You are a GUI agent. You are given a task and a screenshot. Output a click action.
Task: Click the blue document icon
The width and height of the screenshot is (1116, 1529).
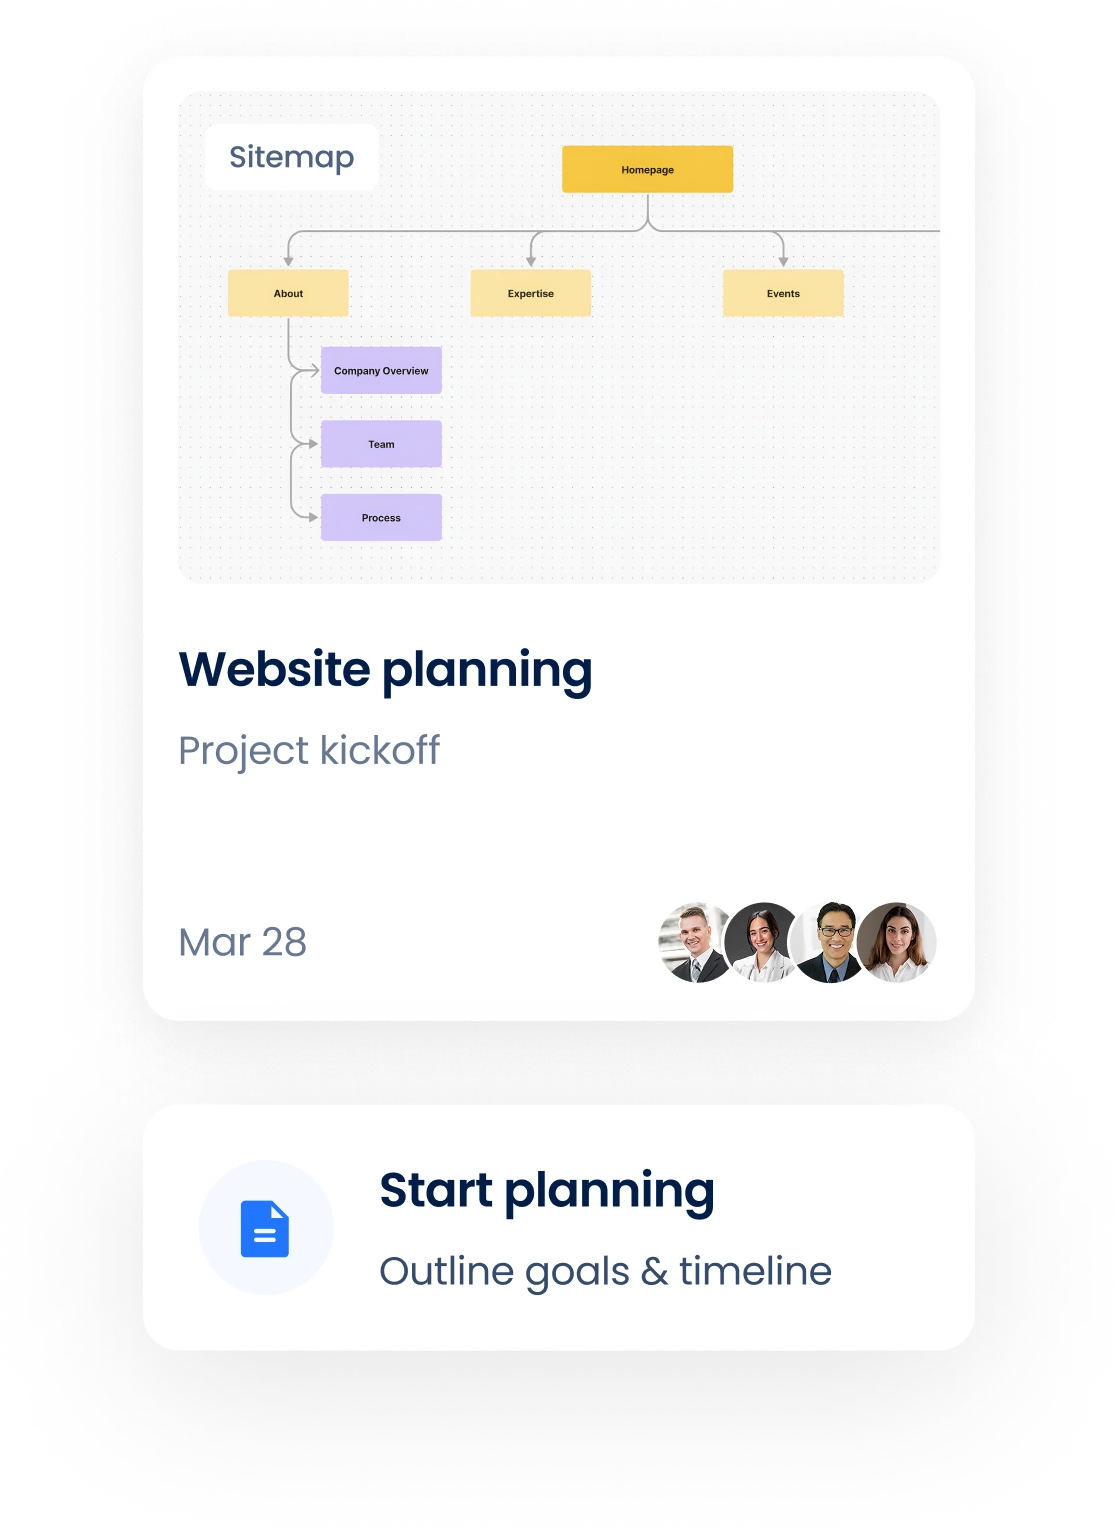pos(265,1228)
